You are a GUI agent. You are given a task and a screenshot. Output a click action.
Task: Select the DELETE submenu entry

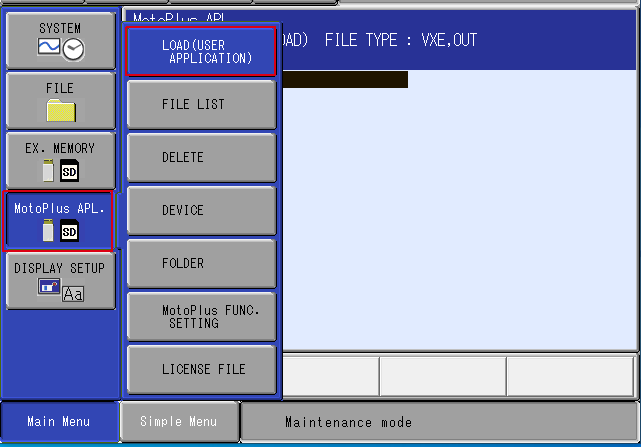(x=202, y=157)
